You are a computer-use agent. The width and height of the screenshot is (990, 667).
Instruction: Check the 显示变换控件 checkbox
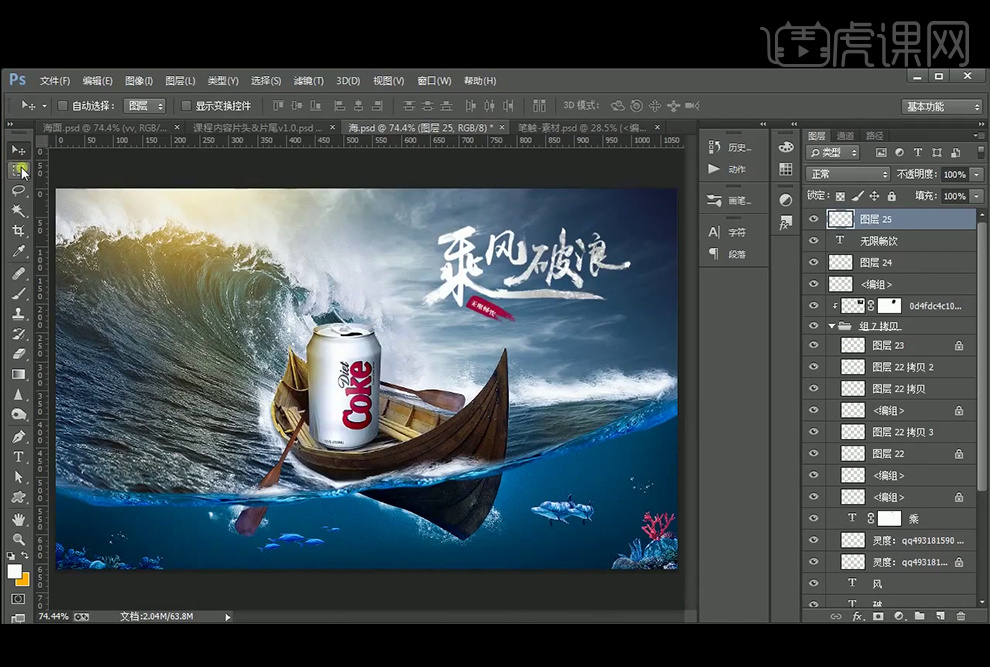186,105
